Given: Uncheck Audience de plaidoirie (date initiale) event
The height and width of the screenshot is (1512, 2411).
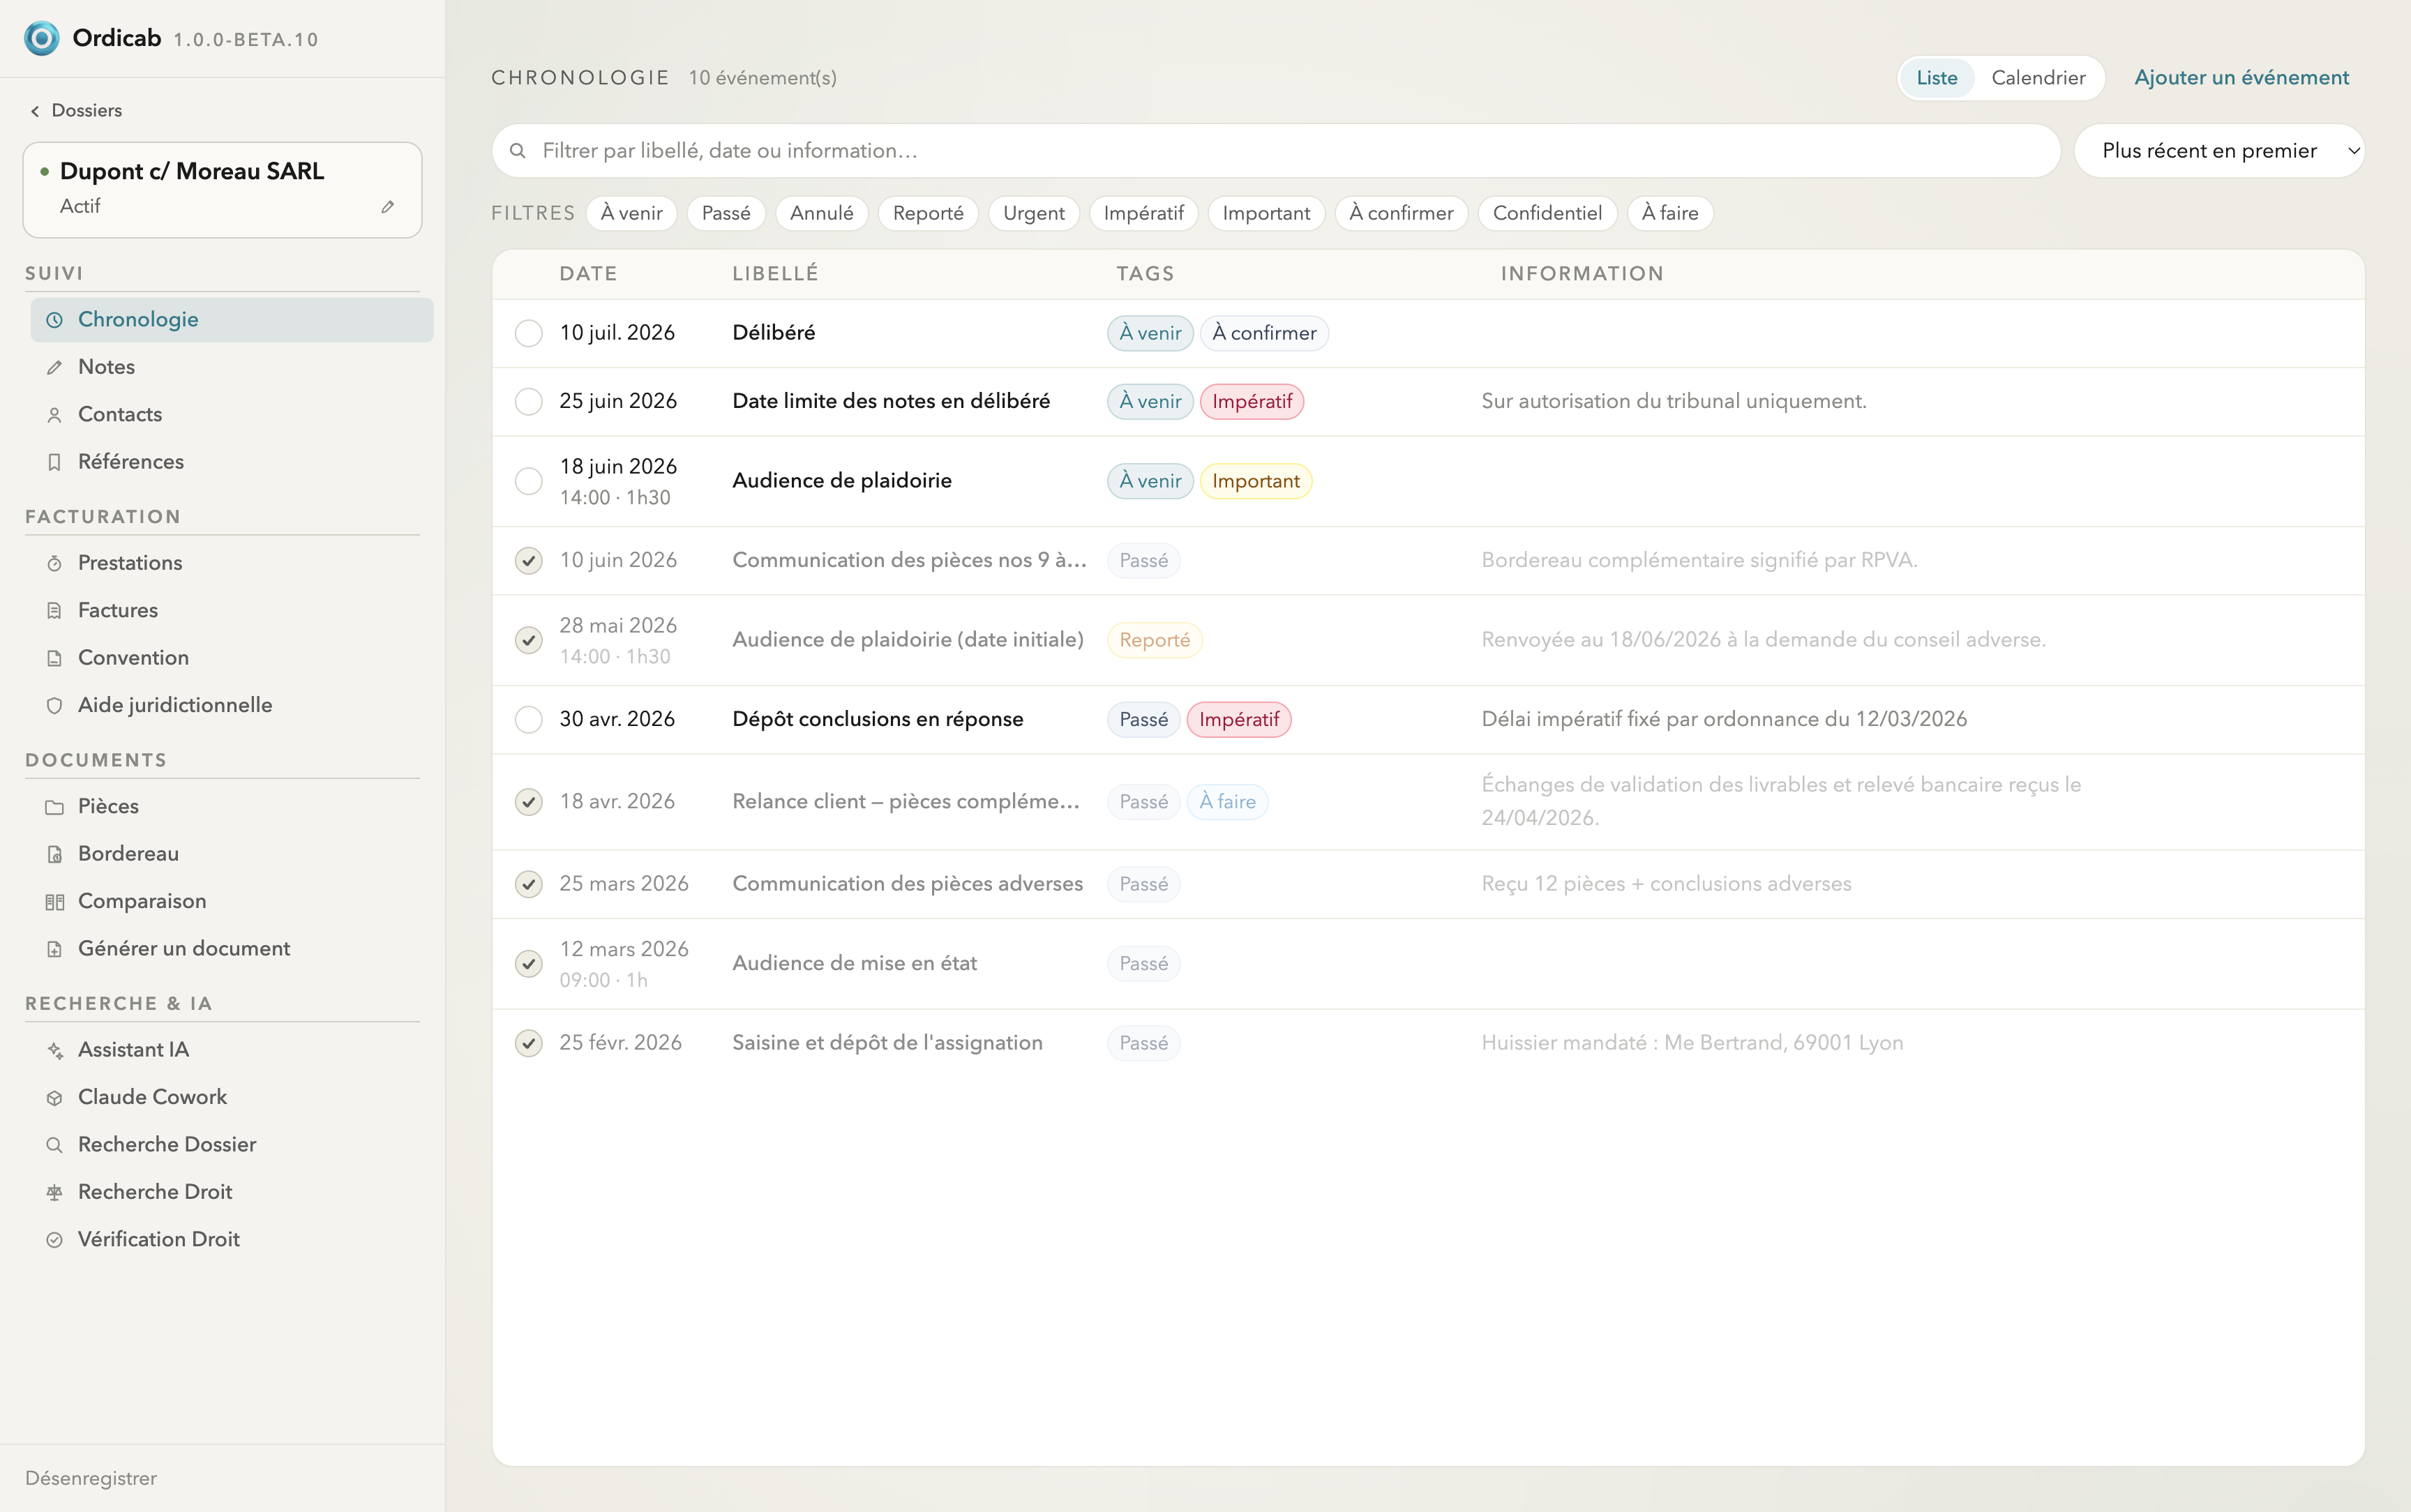Looking at the screenshot, I should pos(529,640).
